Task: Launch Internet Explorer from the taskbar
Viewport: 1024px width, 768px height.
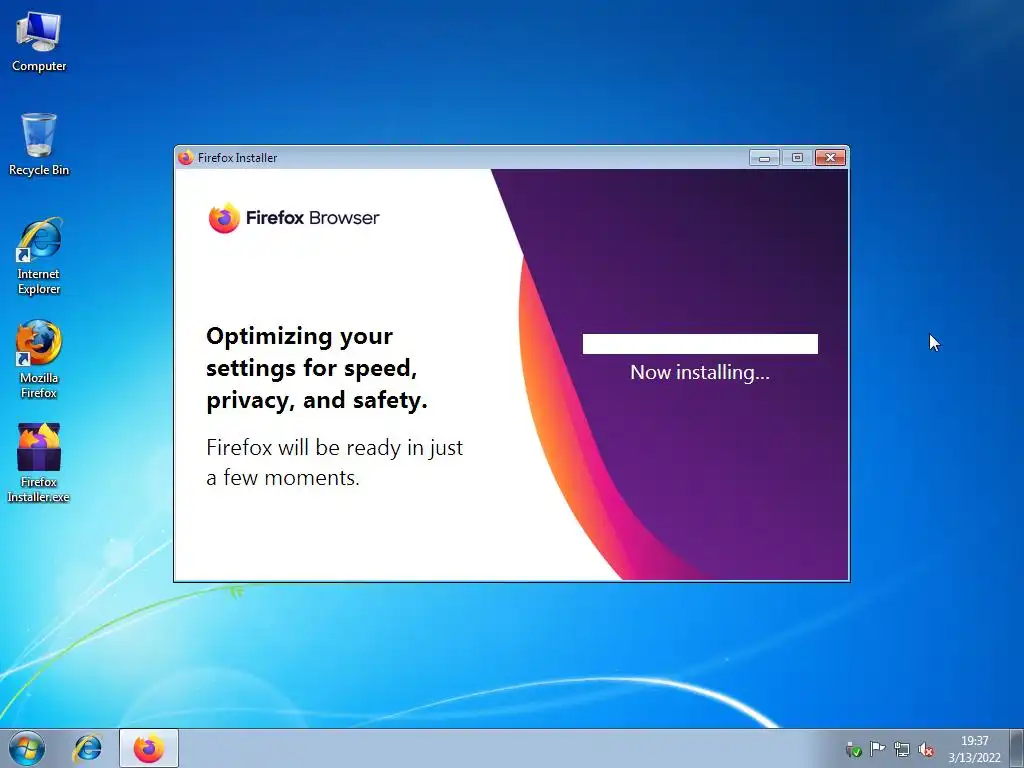Action: [x=88, y=748]
